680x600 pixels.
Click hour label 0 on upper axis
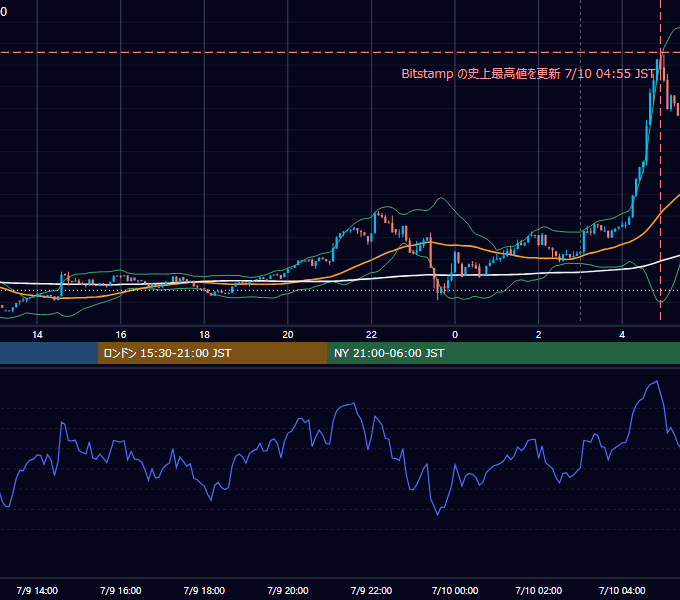click(455, 335)
